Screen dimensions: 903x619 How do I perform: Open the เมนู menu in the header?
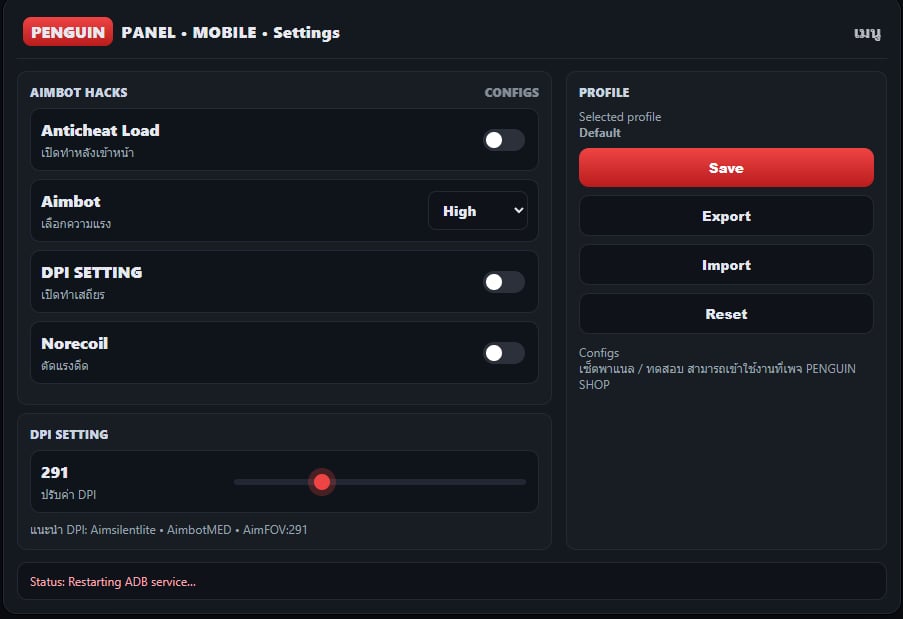tap(866, 33)
